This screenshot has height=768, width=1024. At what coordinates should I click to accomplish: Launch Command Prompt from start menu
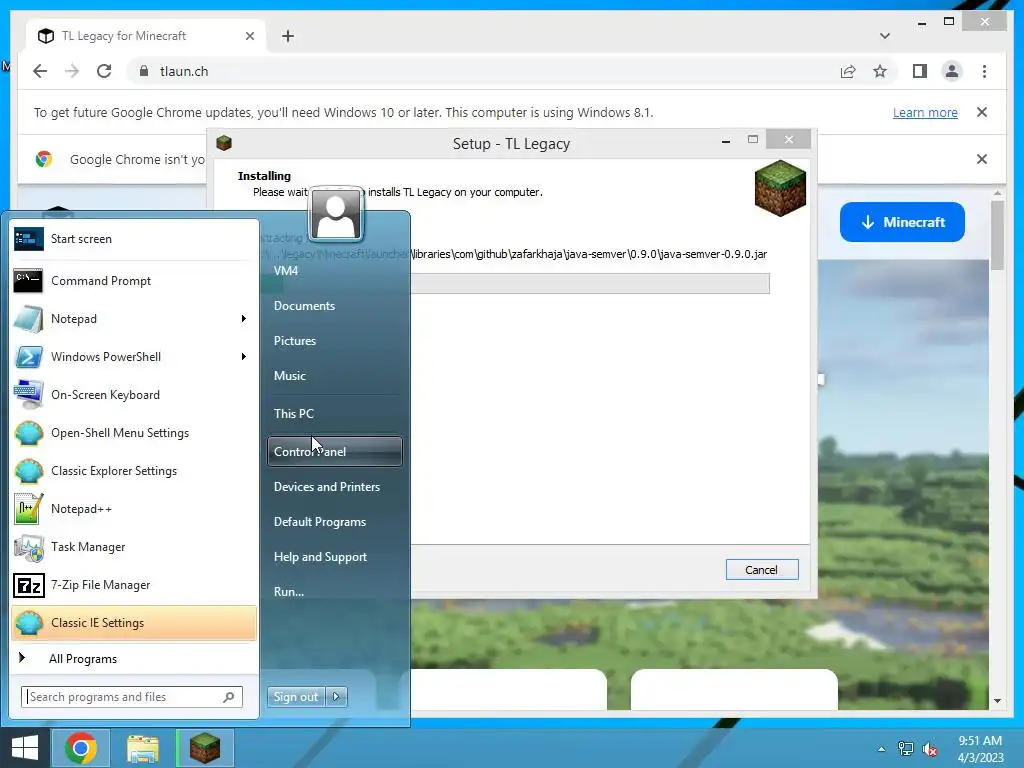coord(134,281)
